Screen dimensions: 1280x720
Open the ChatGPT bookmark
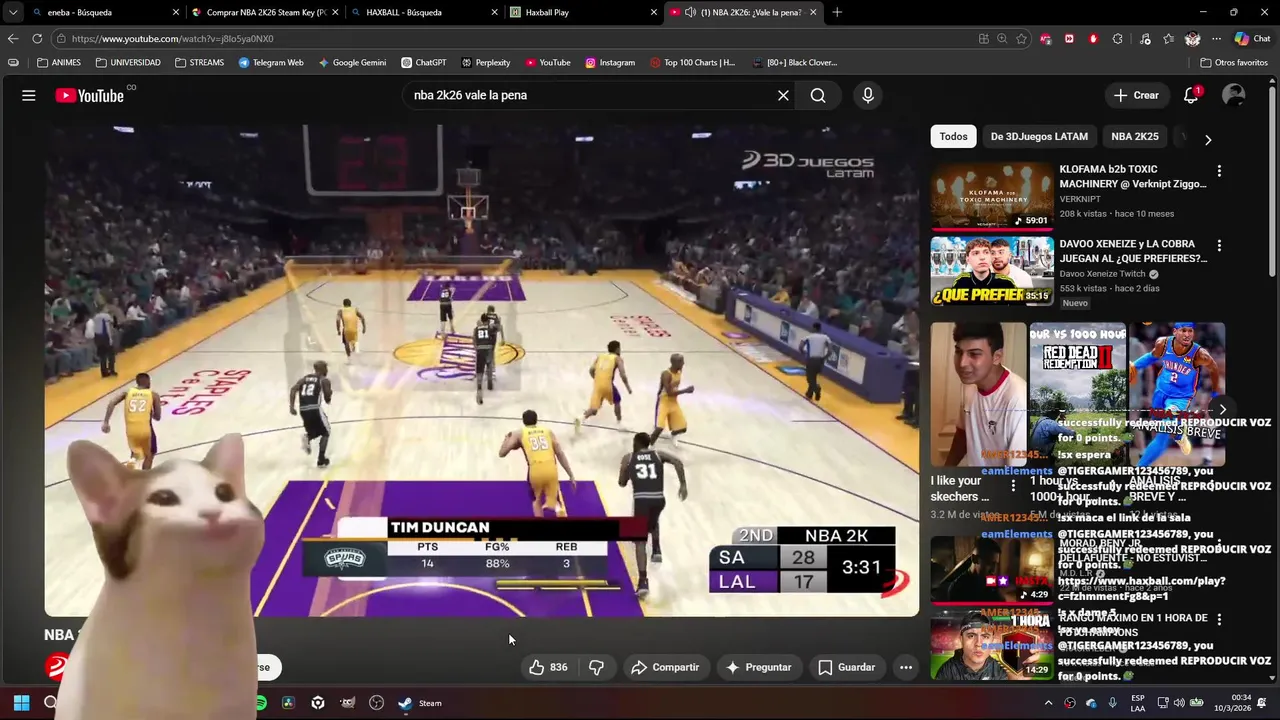pos(424,62)
